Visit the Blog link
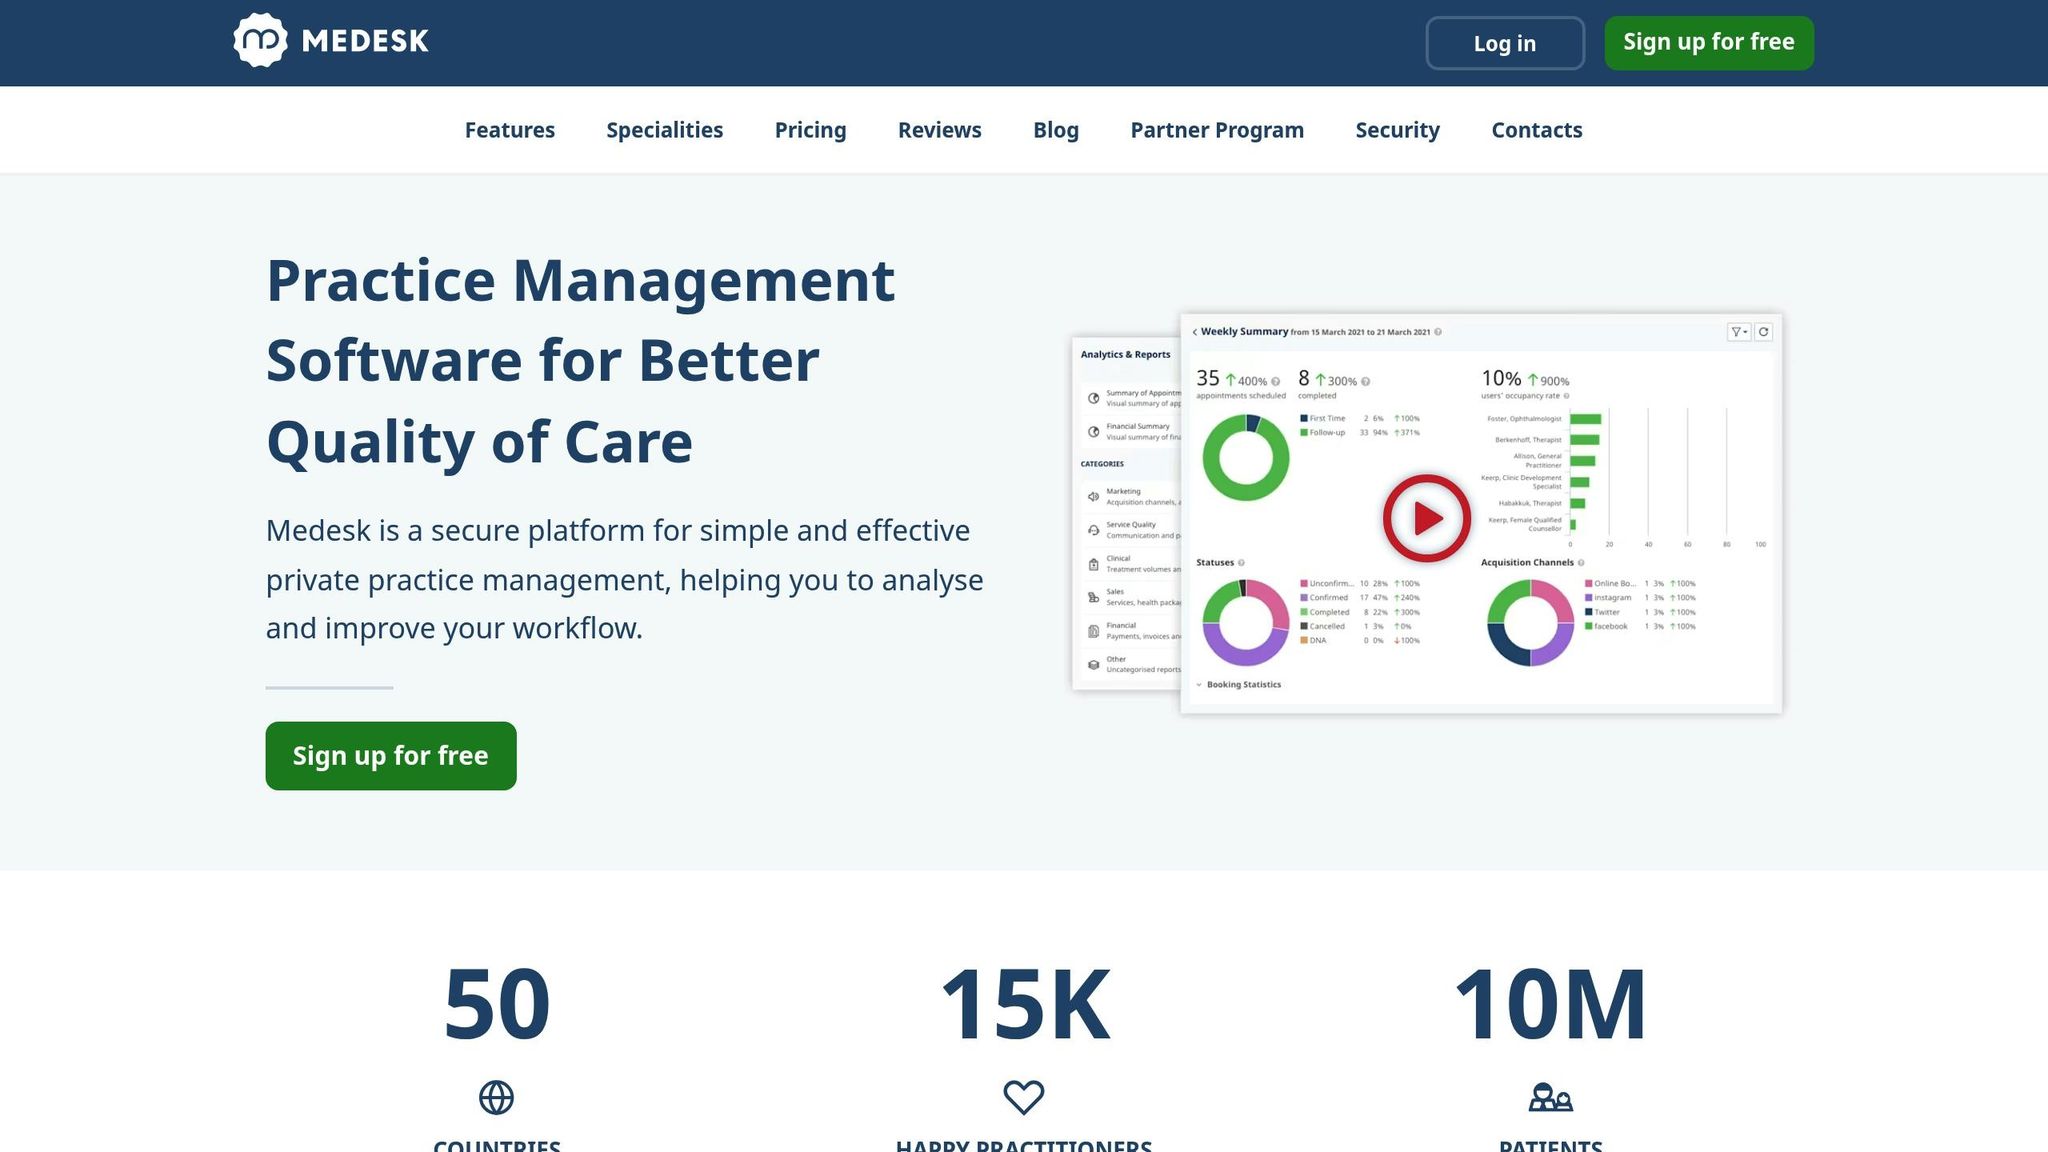Viewport: 2048px width, 1152px height. pos(1055,130)
